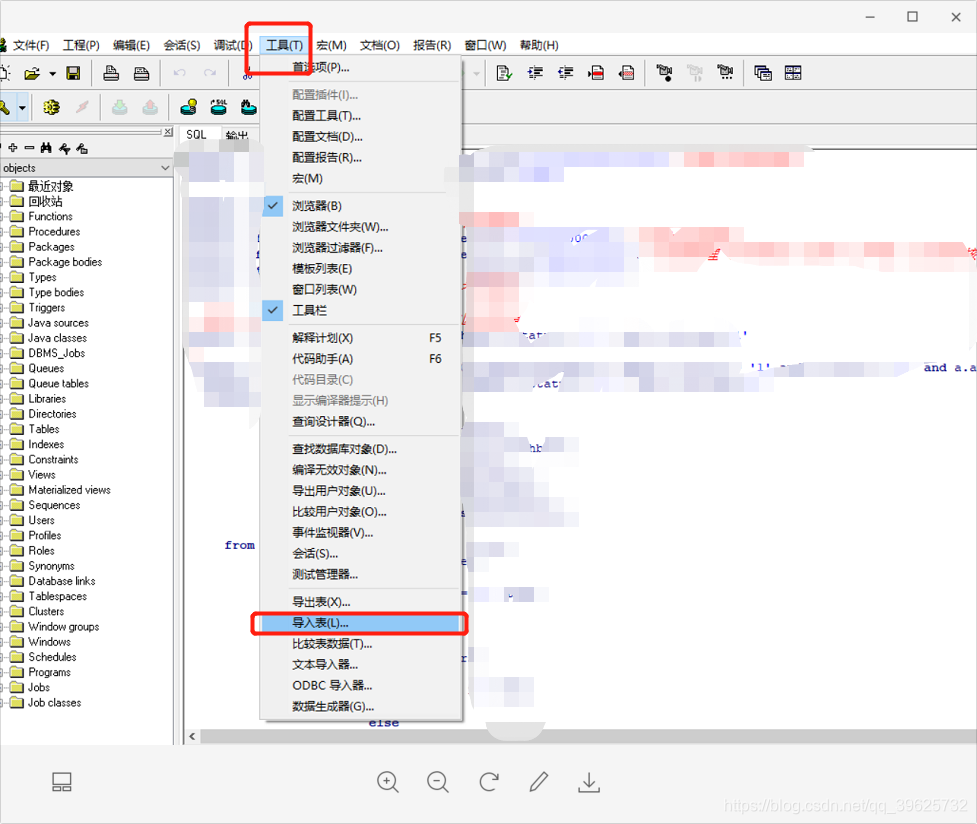Click the Explain plan lightbulb database icon

[188, 107]
